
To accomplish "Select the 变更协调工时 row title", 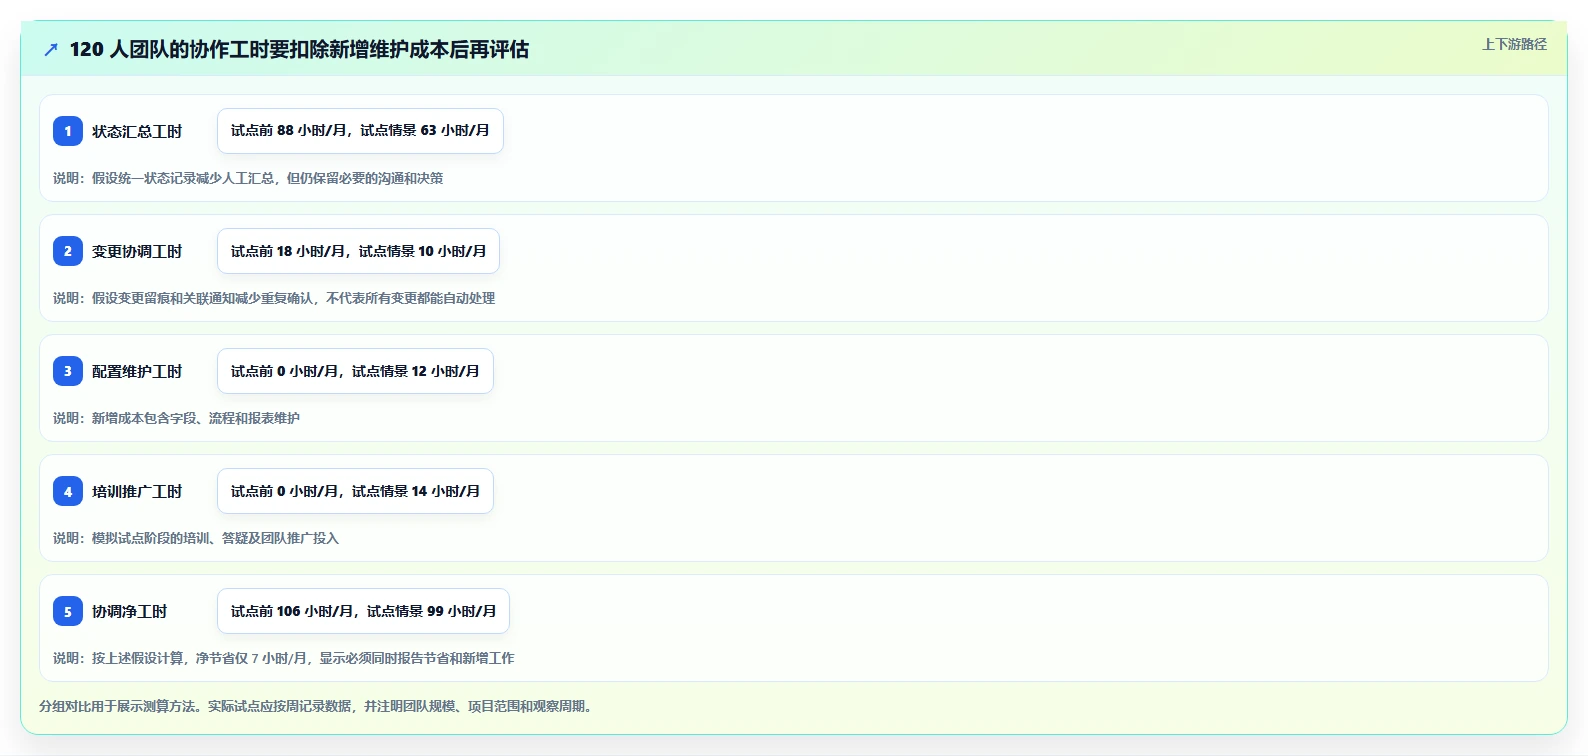I will tap(137, 251).
